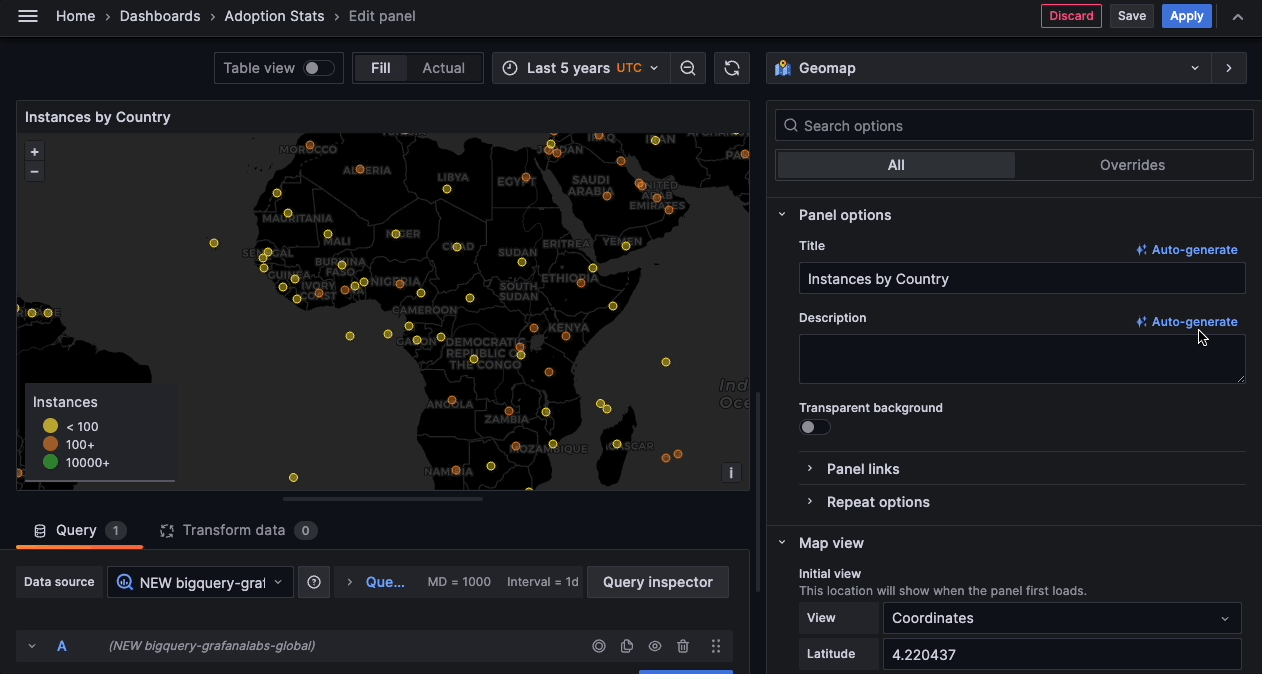Enable Transparent background toggle
This screenshot has height=674, width=1262.
point(815,427)
